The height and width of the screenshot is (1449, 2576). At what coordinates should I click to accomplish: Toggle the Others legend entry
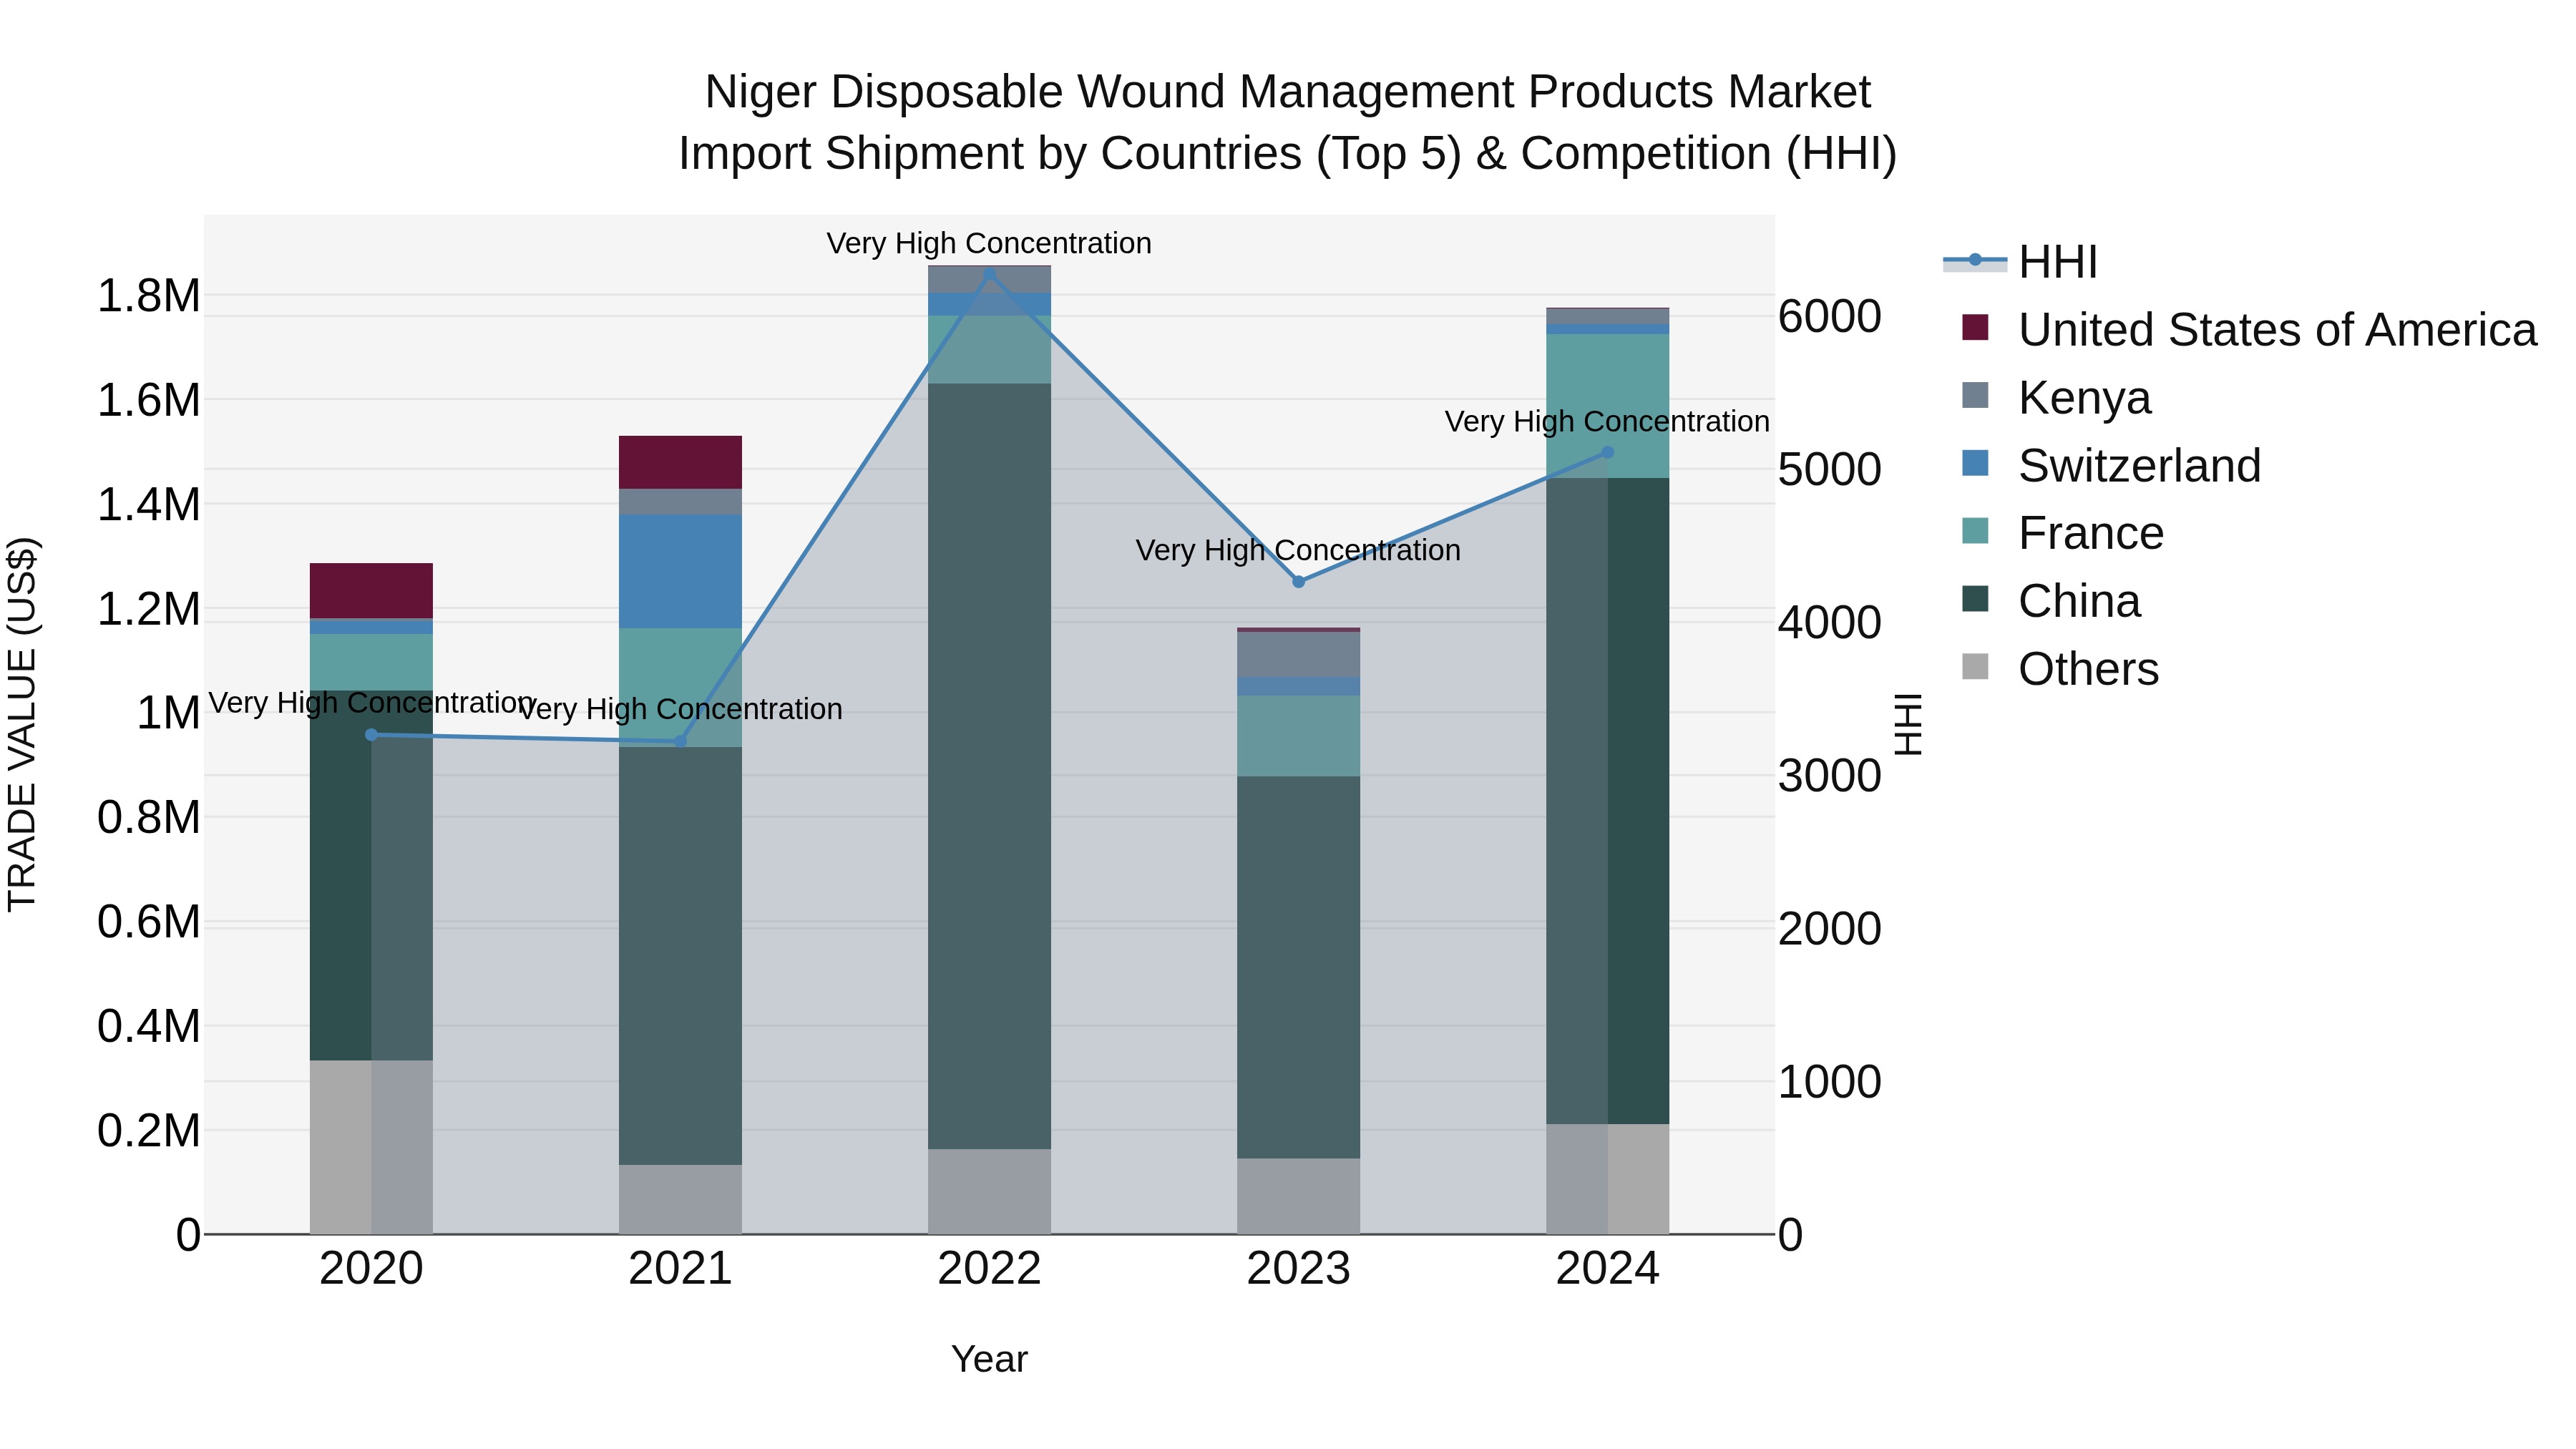point(2060,669)
